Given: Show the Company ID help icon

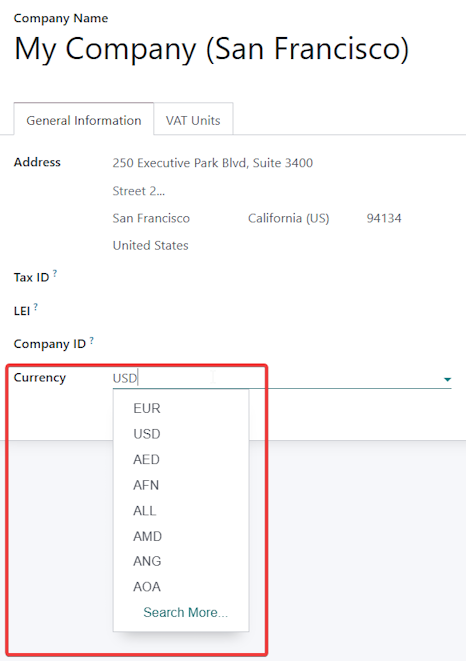Looking at the screenshot, I should [x=92, y=340].
